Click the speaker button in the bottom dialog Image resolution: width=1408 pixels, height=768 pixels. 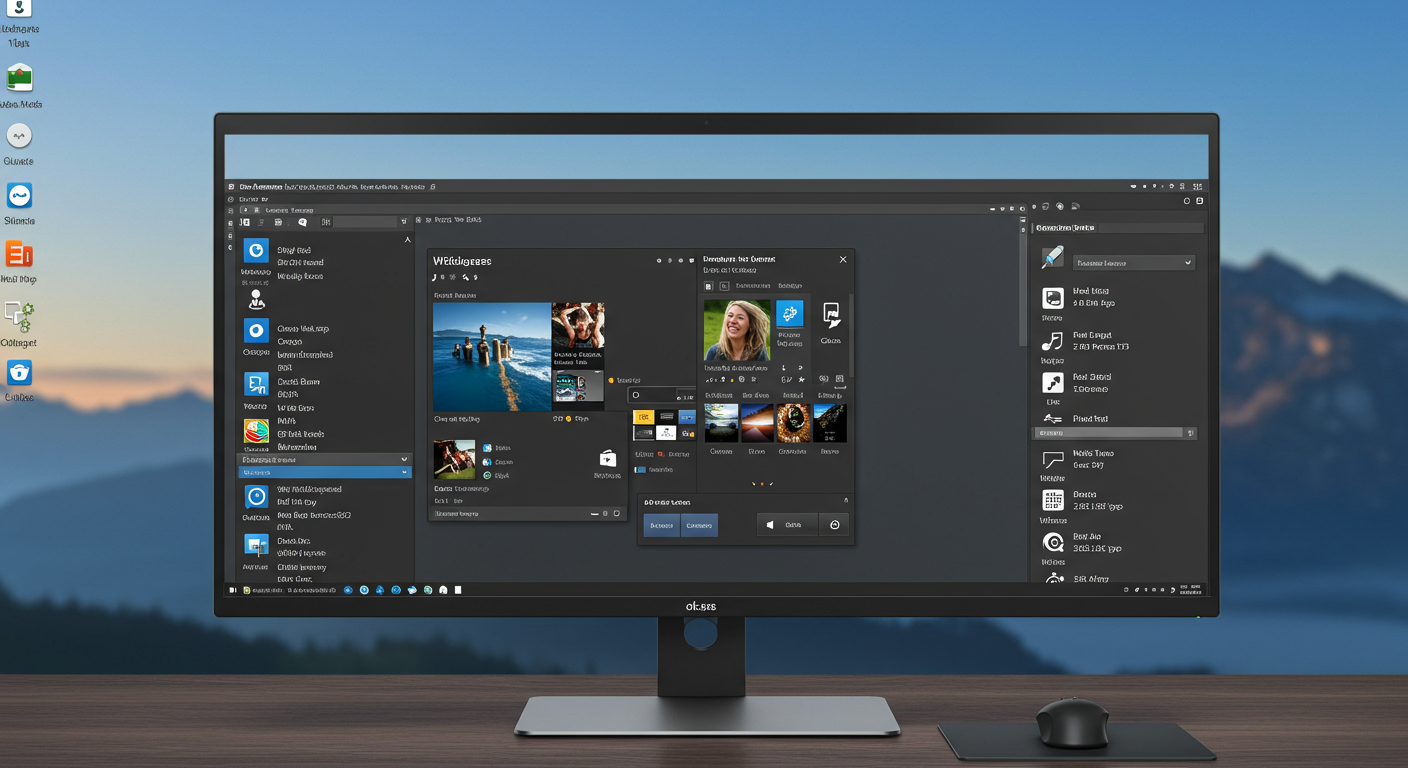pyautogui.click(x=787, y=525)
